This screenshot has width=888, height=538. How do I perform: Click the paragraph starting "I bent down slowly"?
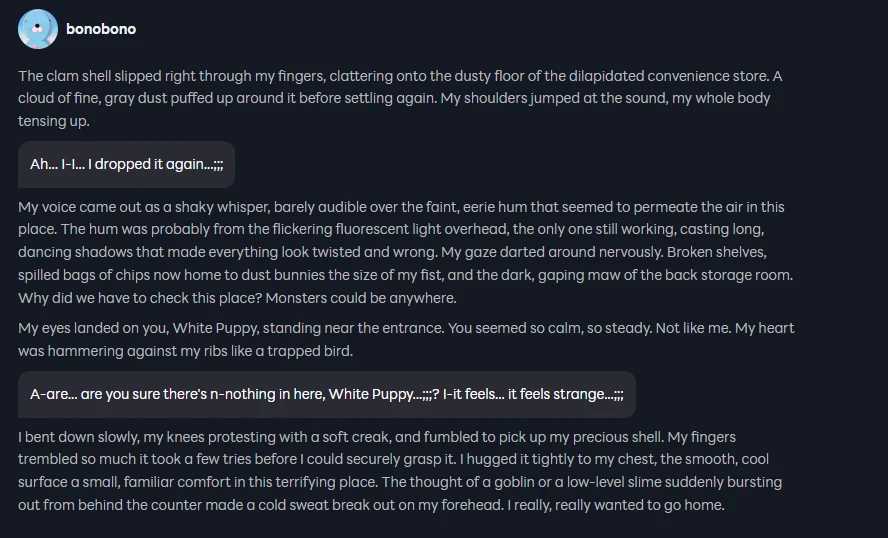pos(400,471)
